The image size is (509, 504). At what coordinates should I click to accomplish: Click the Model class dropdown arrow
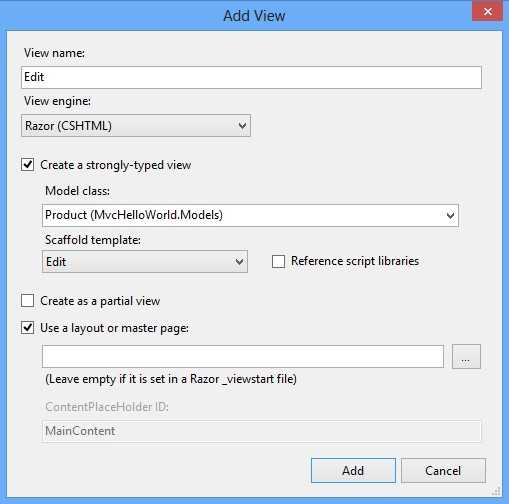450,216
